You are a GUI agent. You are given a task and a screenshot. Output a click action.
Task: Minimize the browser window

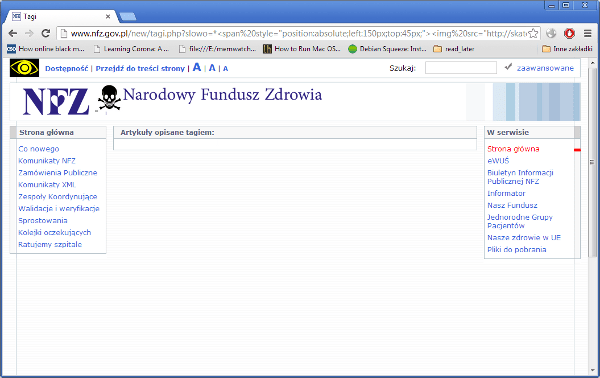(551, 5)
